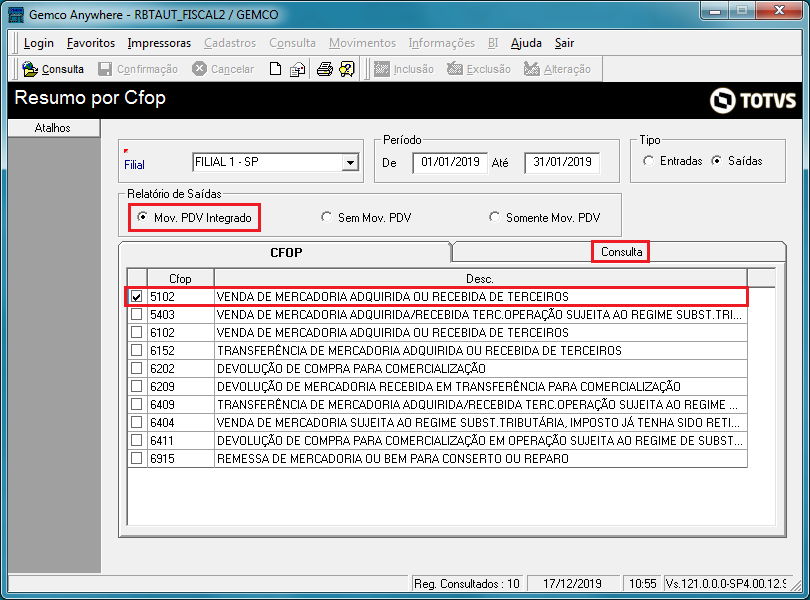
Task: Choose Somente Mov. PDV option
Action: pyautogui.click(x=494, y=217)
